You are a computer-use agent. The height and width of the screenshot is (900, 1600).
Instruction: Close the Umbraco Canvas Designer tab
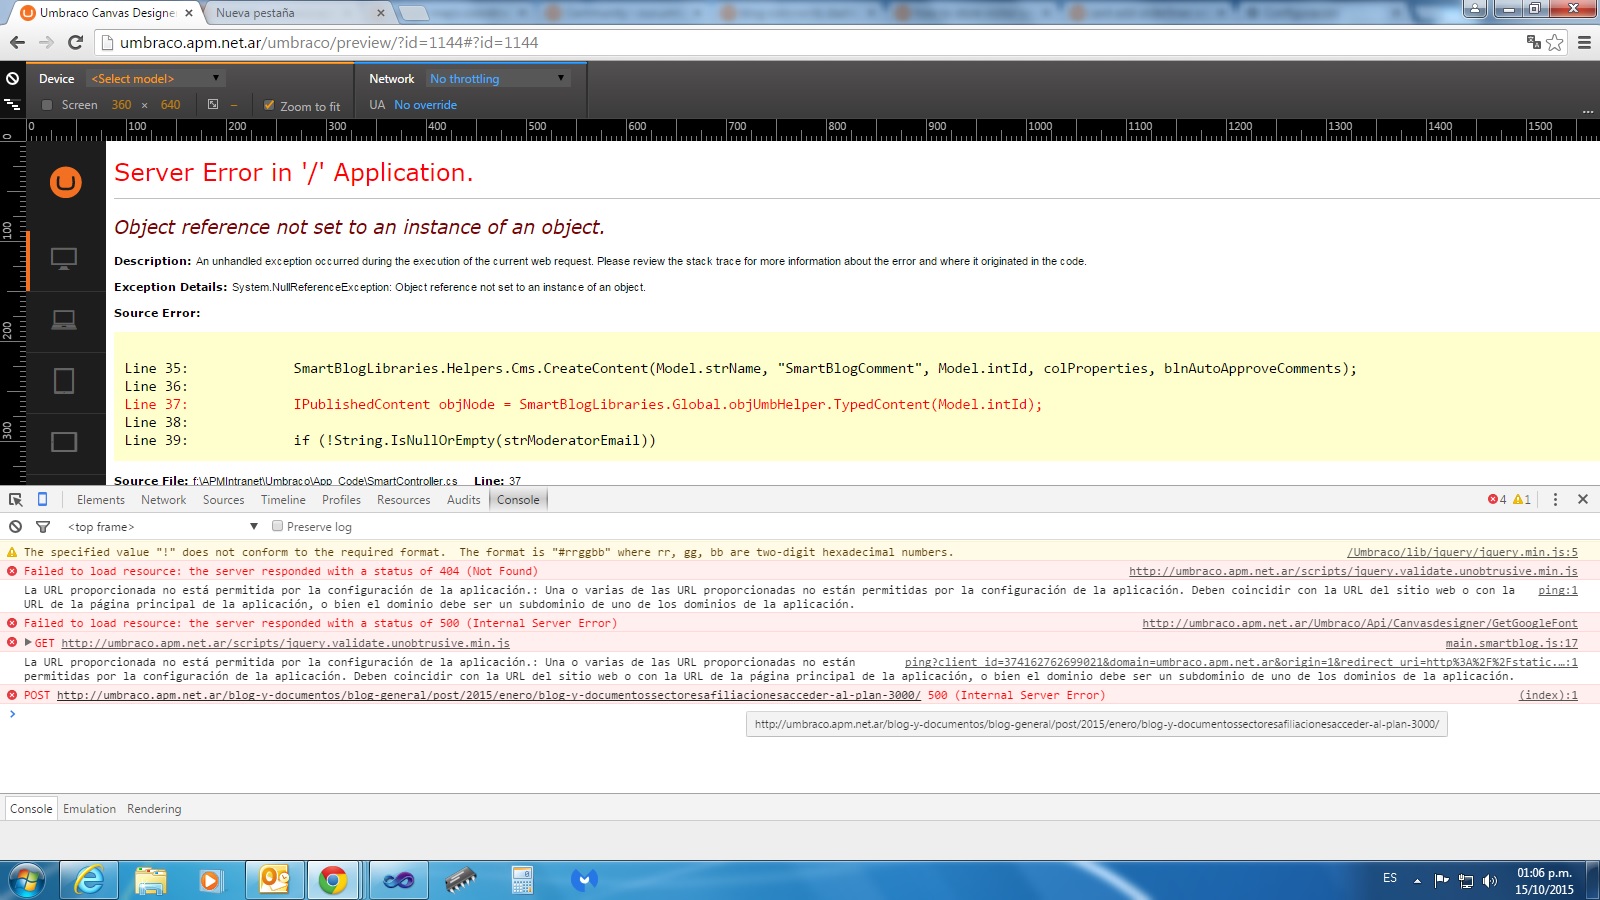pos(189,13)
